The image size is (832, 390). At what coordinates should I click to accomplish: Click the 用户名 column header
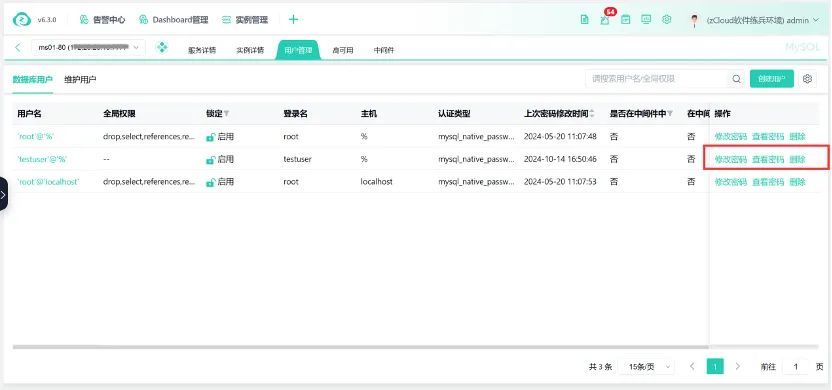pos(29,114)
